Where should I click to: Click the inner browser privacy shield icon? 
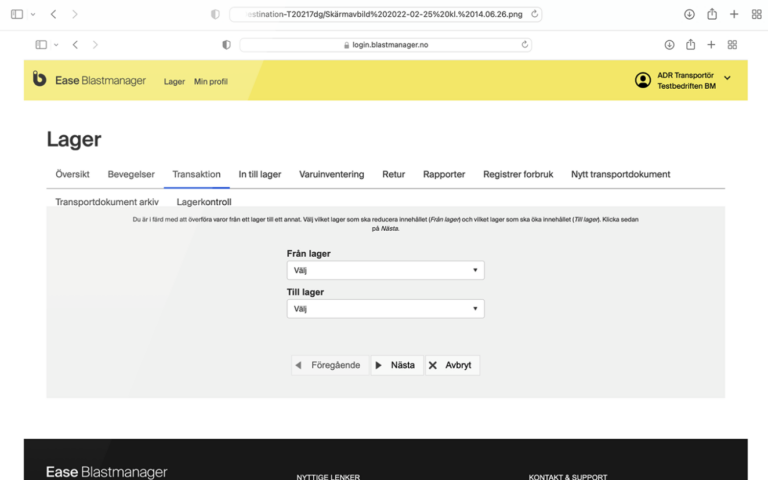[x=226, y=45]
